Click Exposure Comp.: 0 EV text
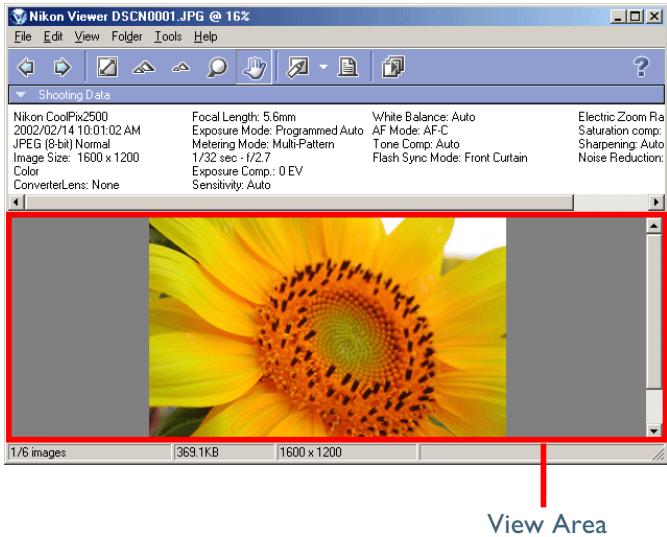667x537 pixels. [x=247, y=171]
